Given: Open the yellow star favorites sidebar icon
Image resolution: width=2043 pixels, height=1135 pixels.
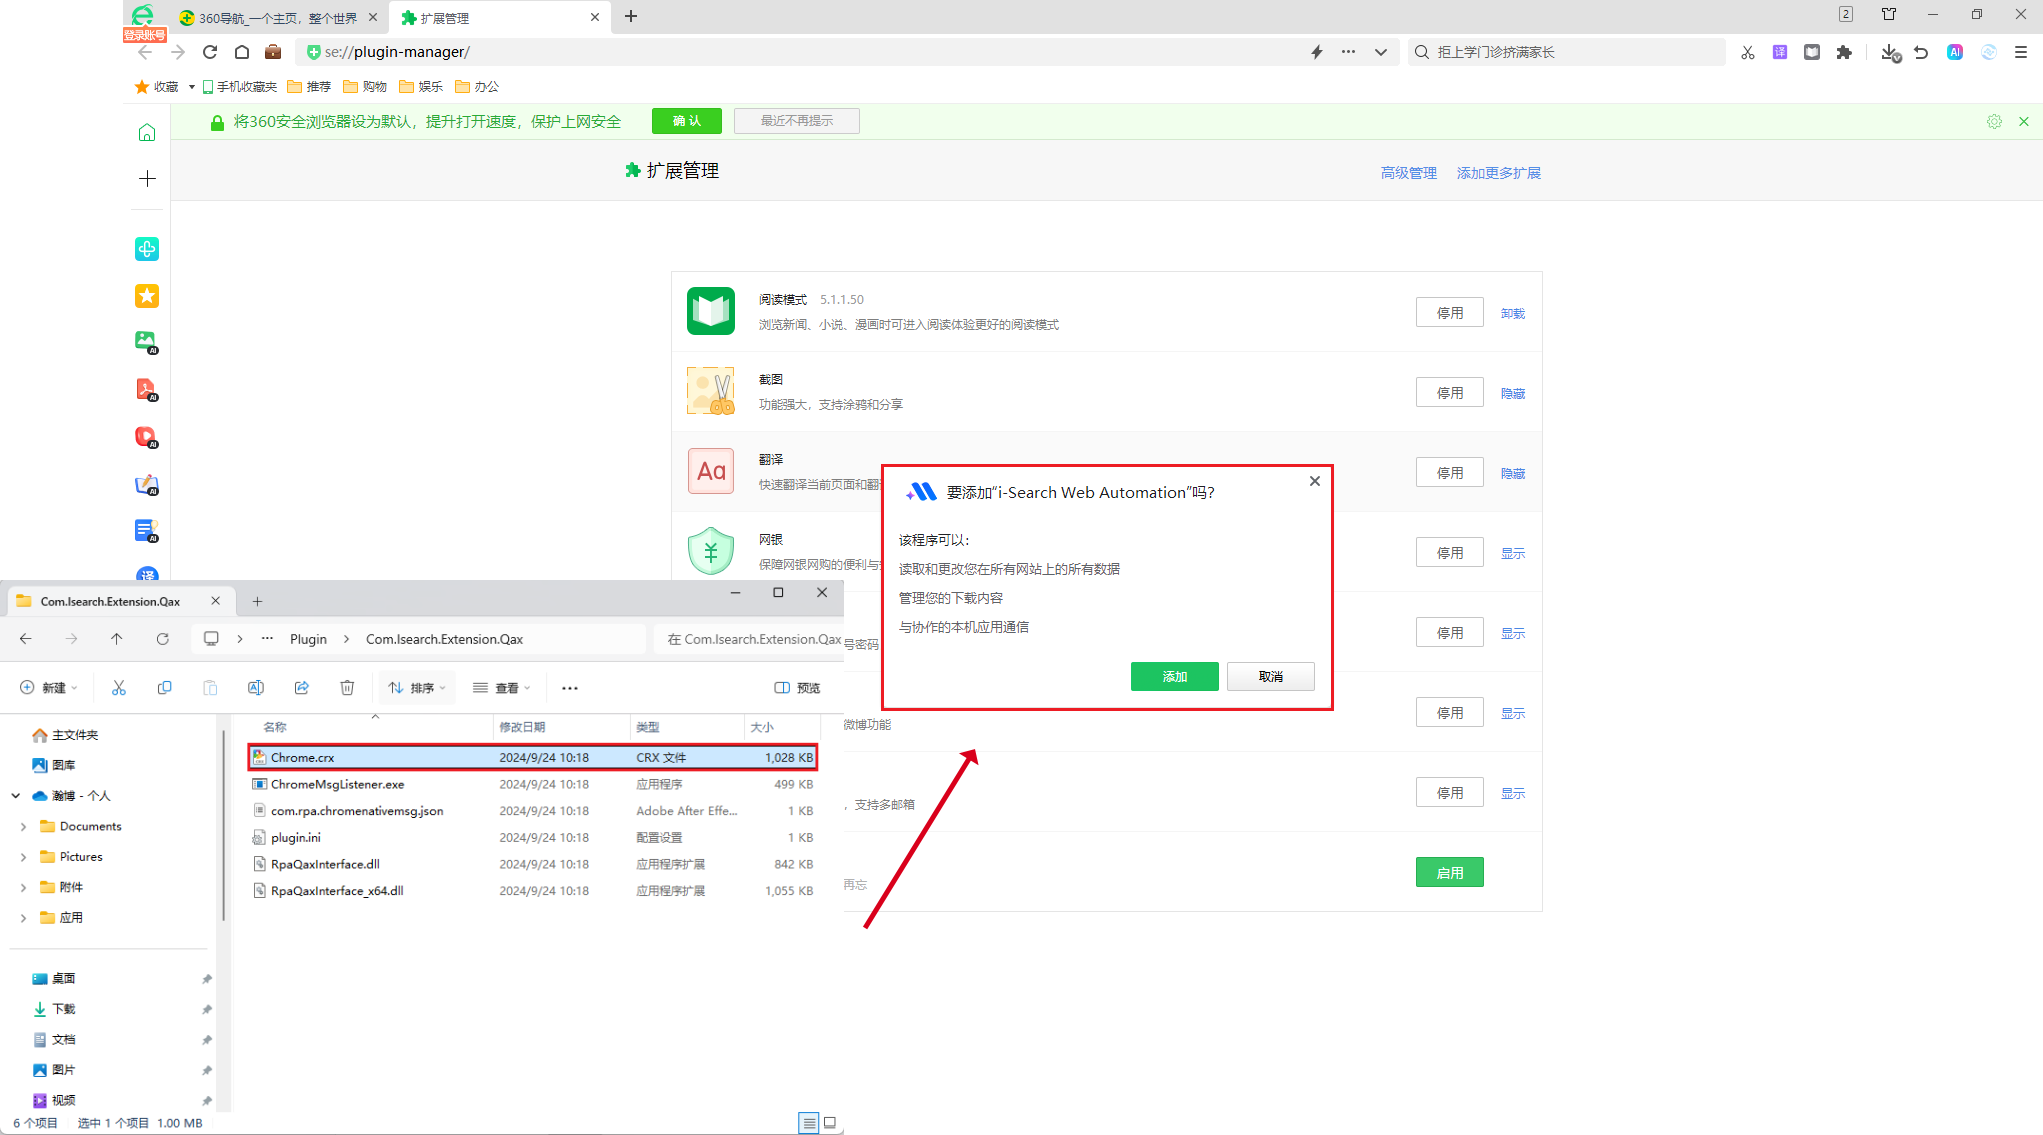Looking at the screenshot, I should coord(147,296).
